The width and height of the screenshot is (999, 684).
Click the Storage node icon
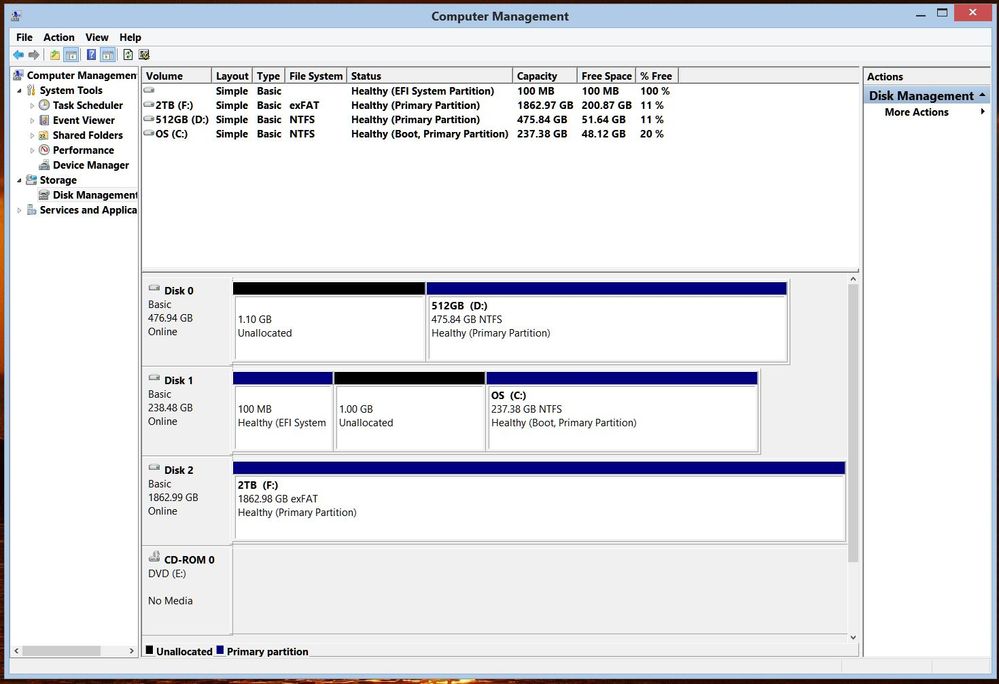tap(31, 180)
